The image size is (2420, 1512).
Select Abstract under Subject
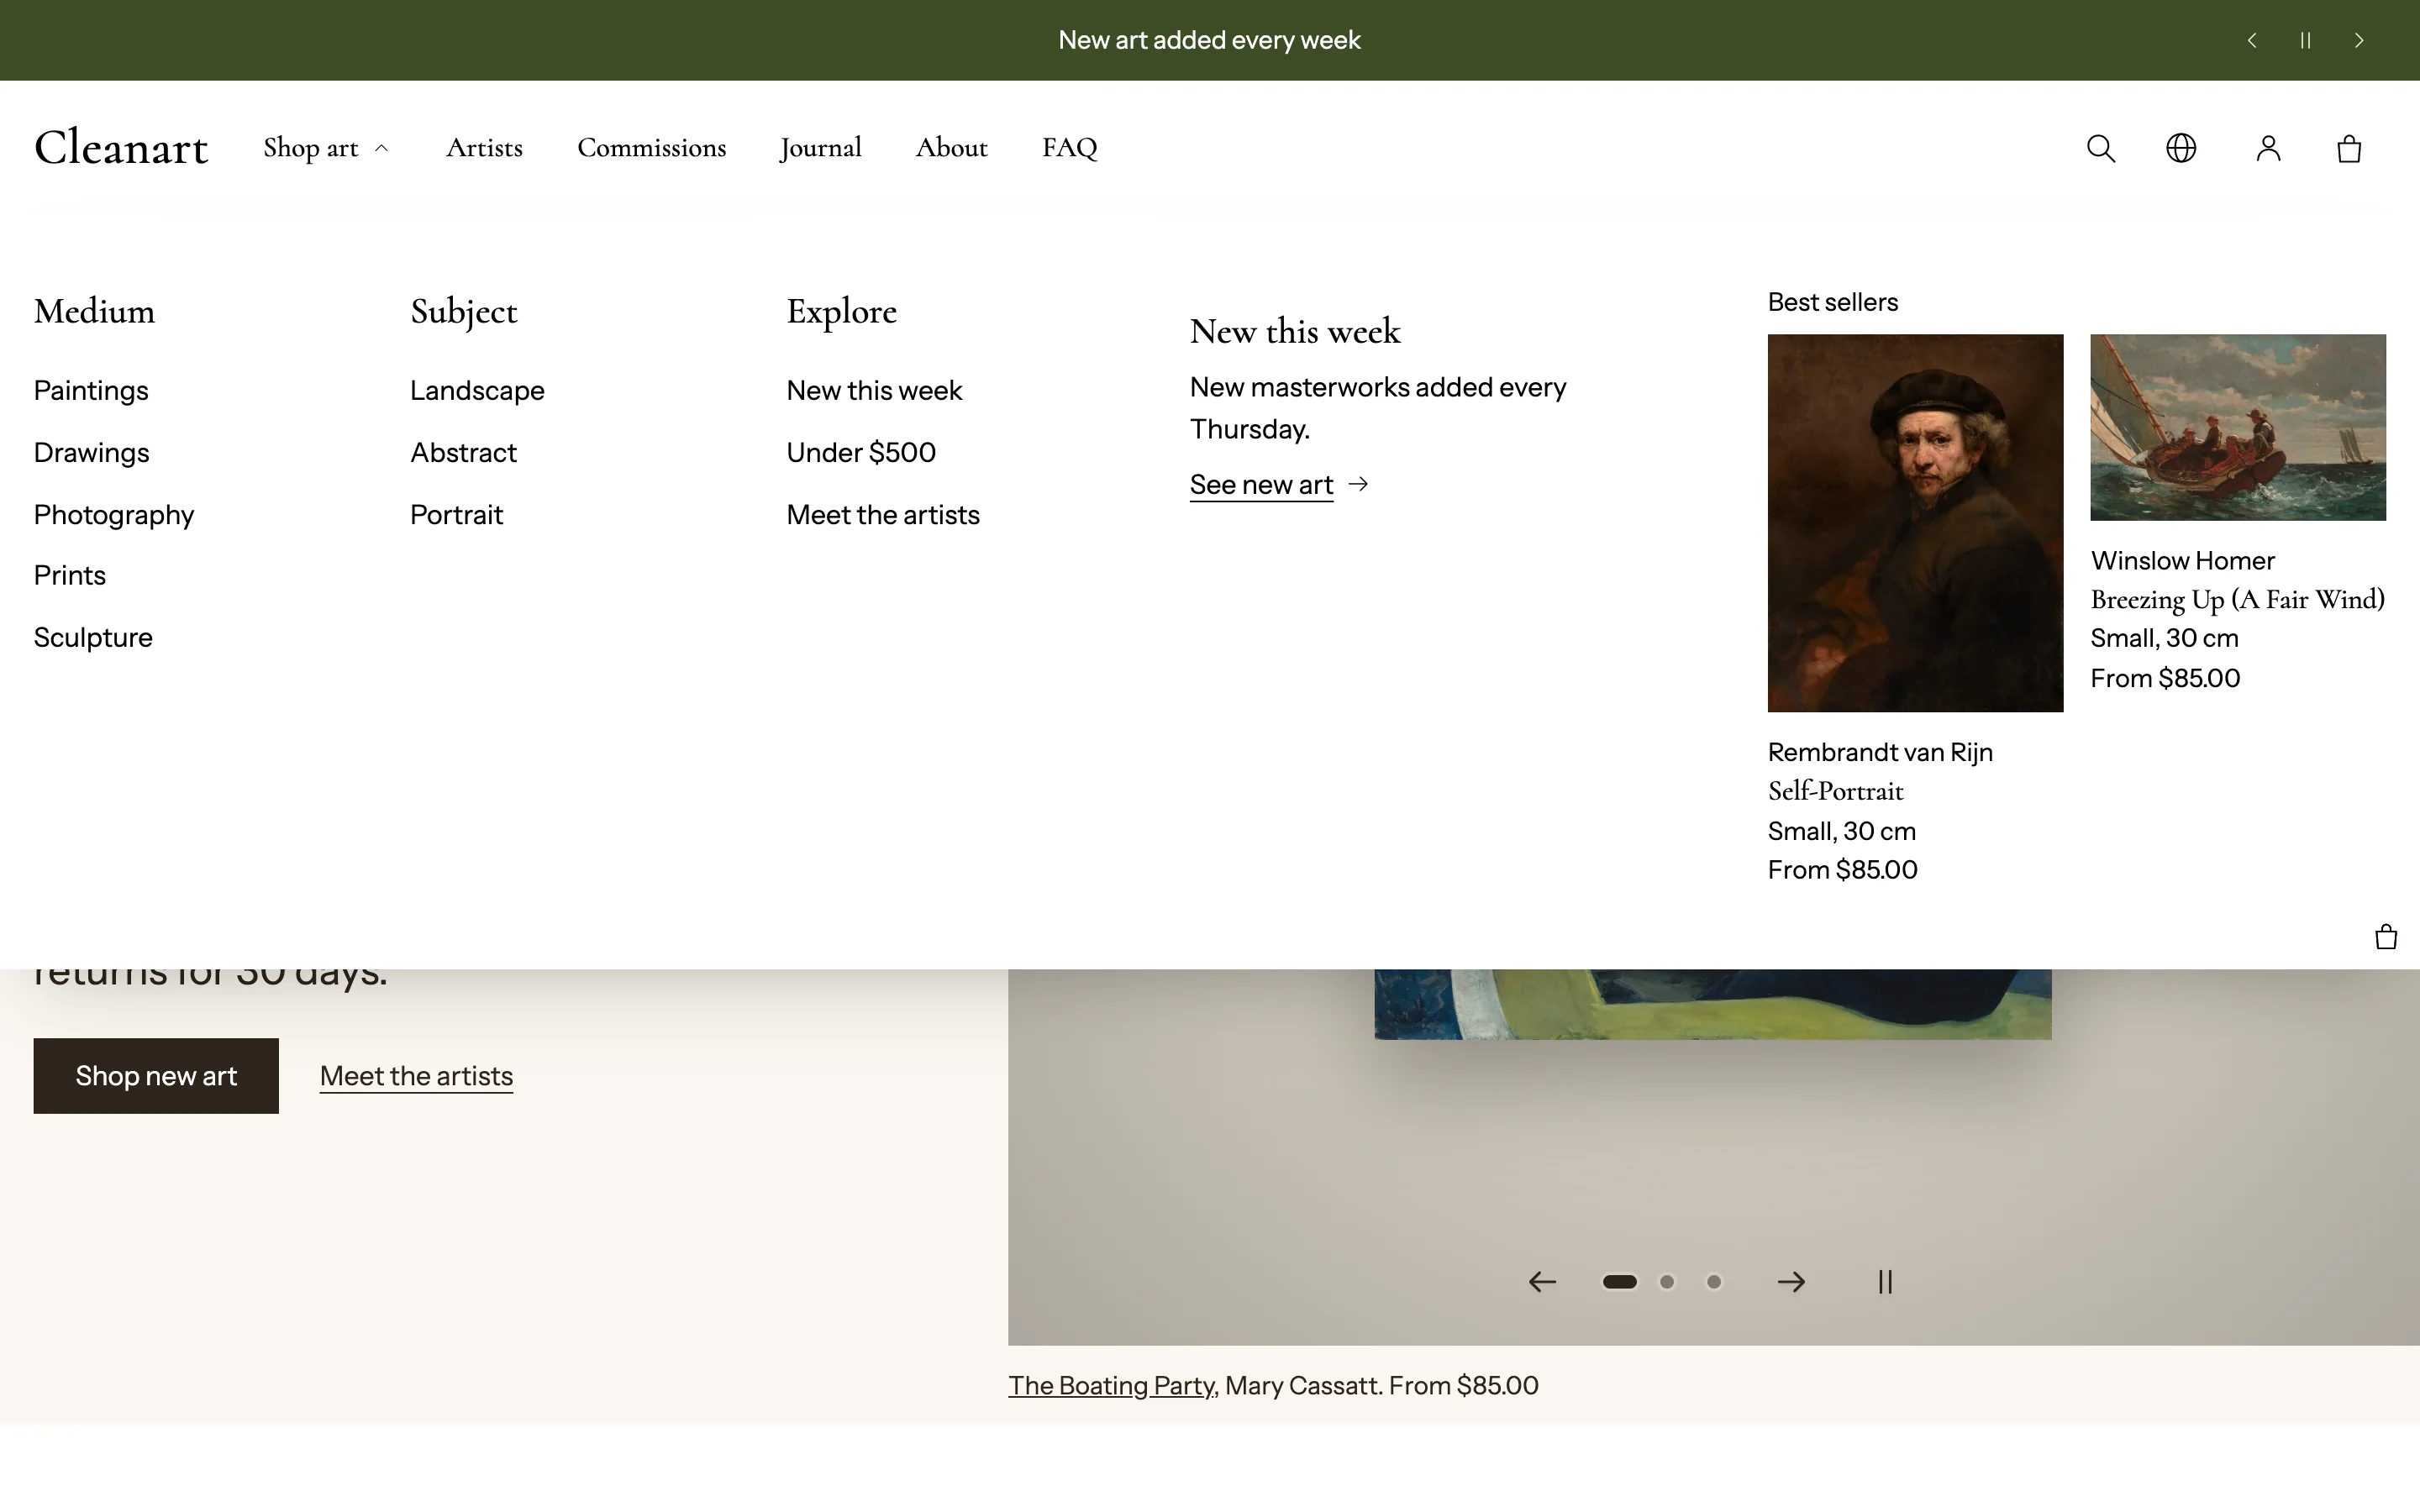click(463, 452)
